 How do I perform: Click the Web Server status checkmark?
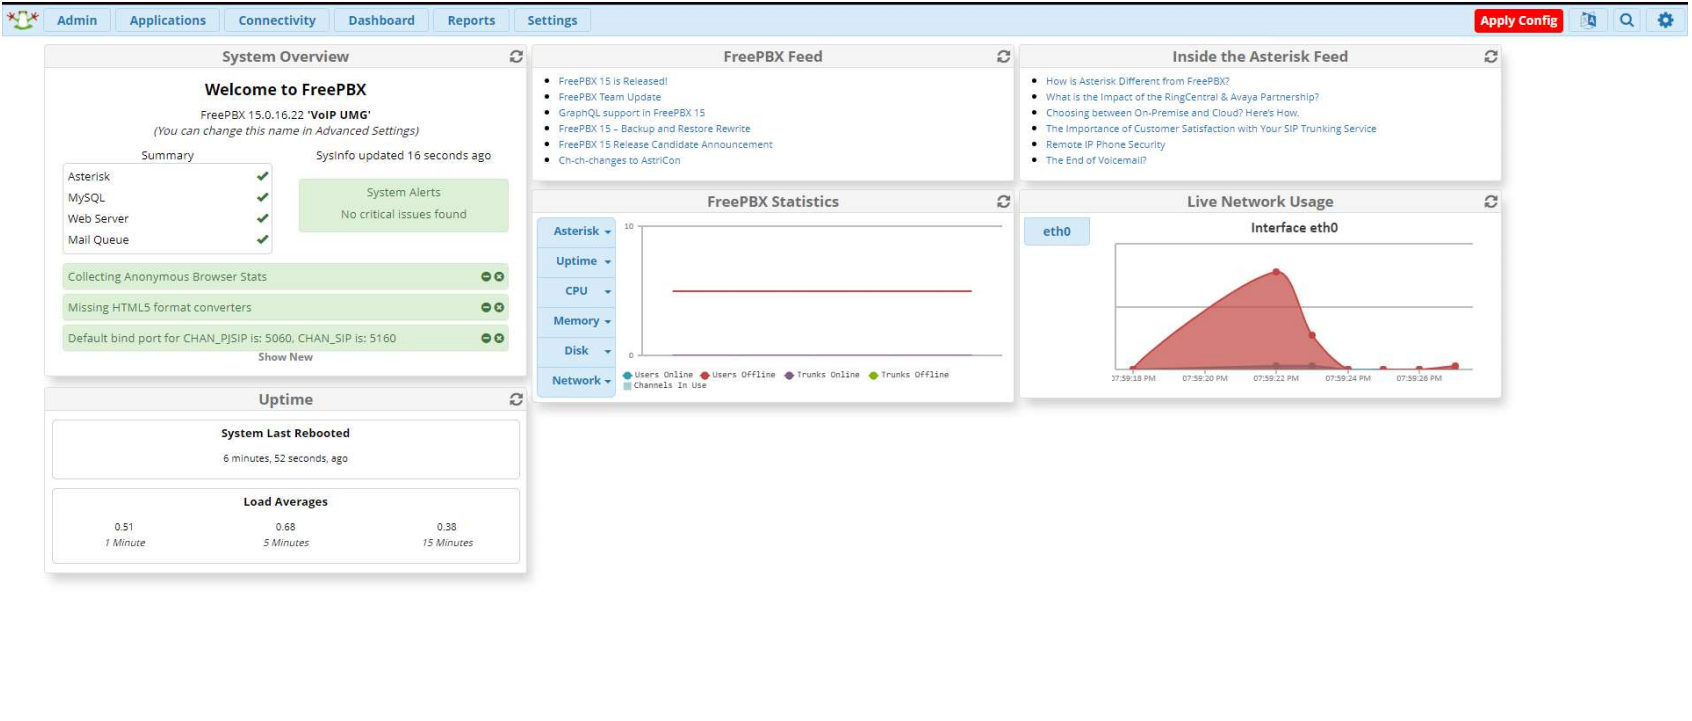[262, 218]
